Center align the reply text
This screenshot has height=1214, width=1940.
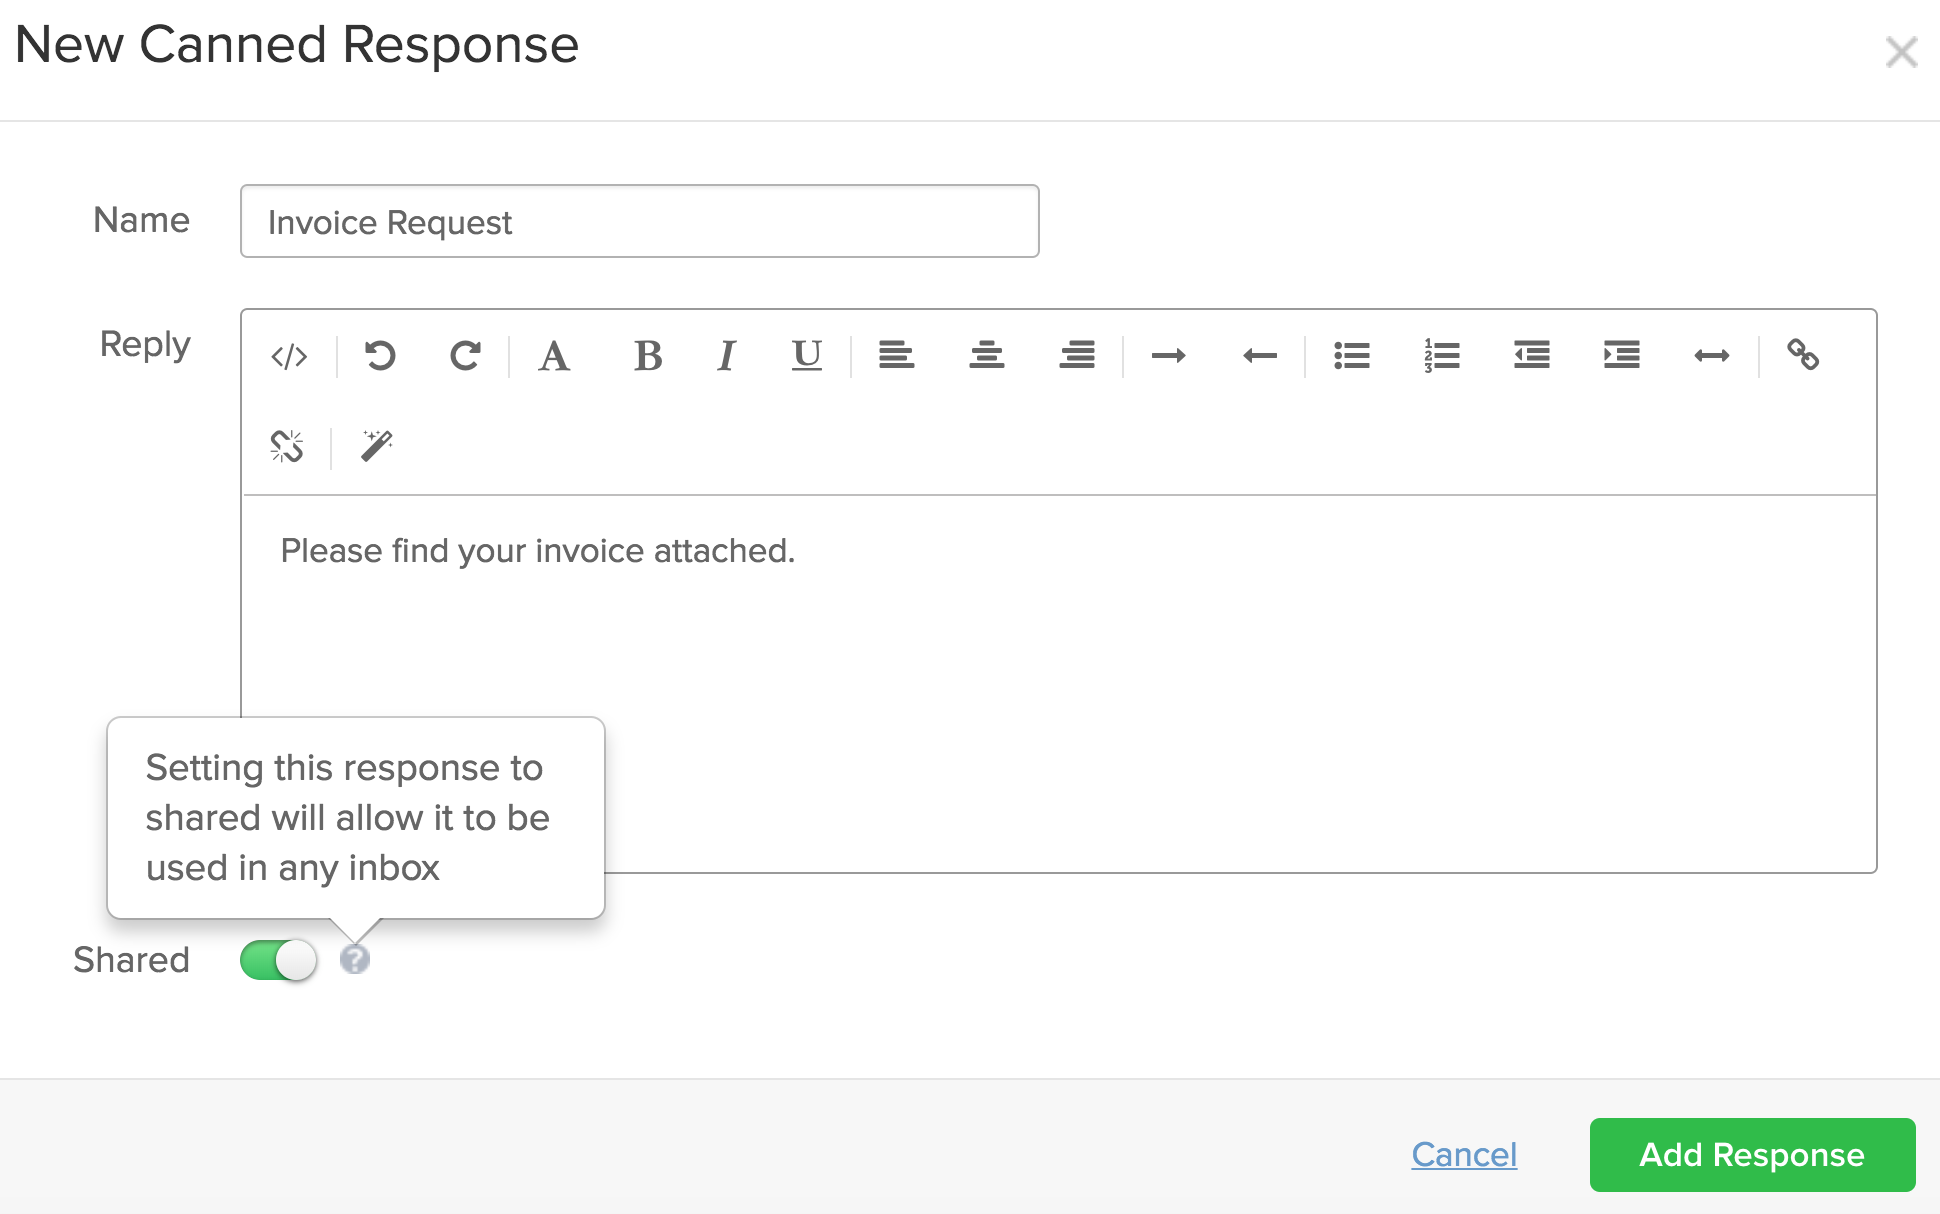986,356
